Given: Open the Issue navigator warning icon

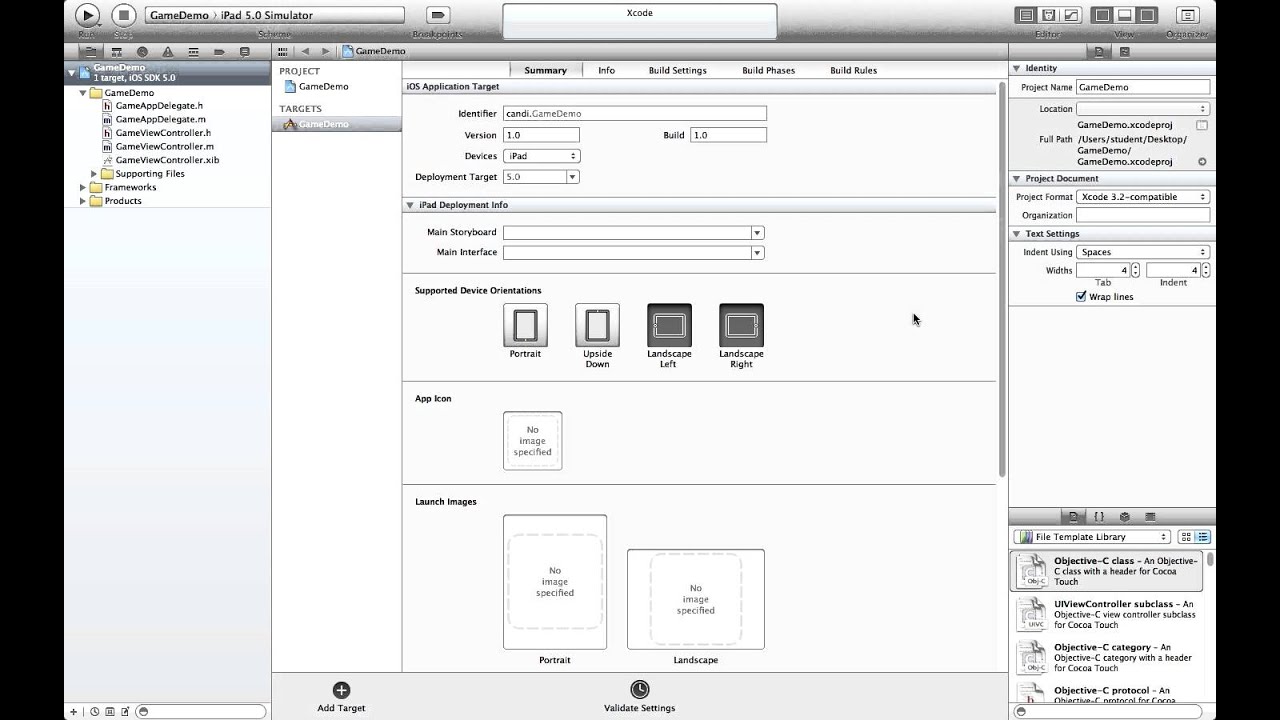Looking at the screenshot, I should [x=167, y=51].
